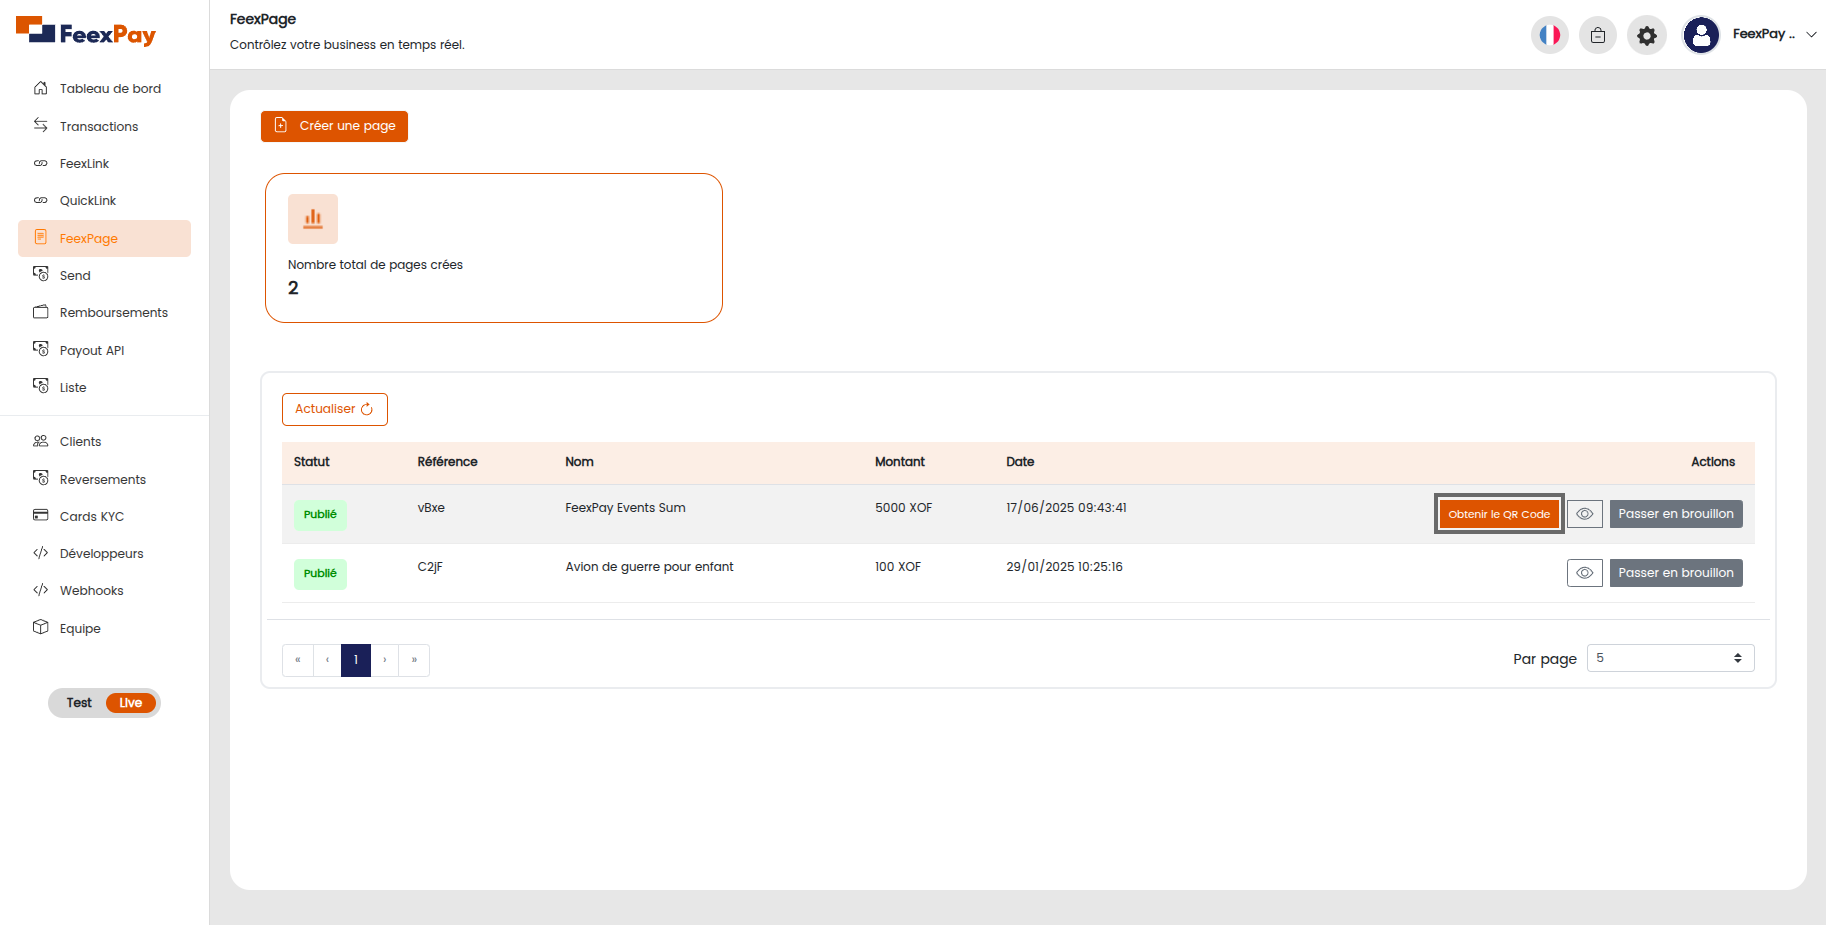Open the Par page dropdown

pyautogui.click(x=1670, y=658)
